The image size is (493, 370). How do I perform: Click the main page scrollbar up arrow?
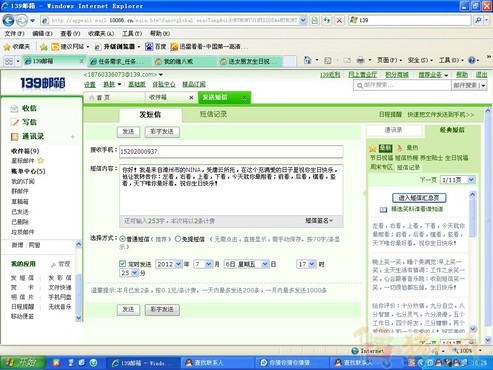488,111
